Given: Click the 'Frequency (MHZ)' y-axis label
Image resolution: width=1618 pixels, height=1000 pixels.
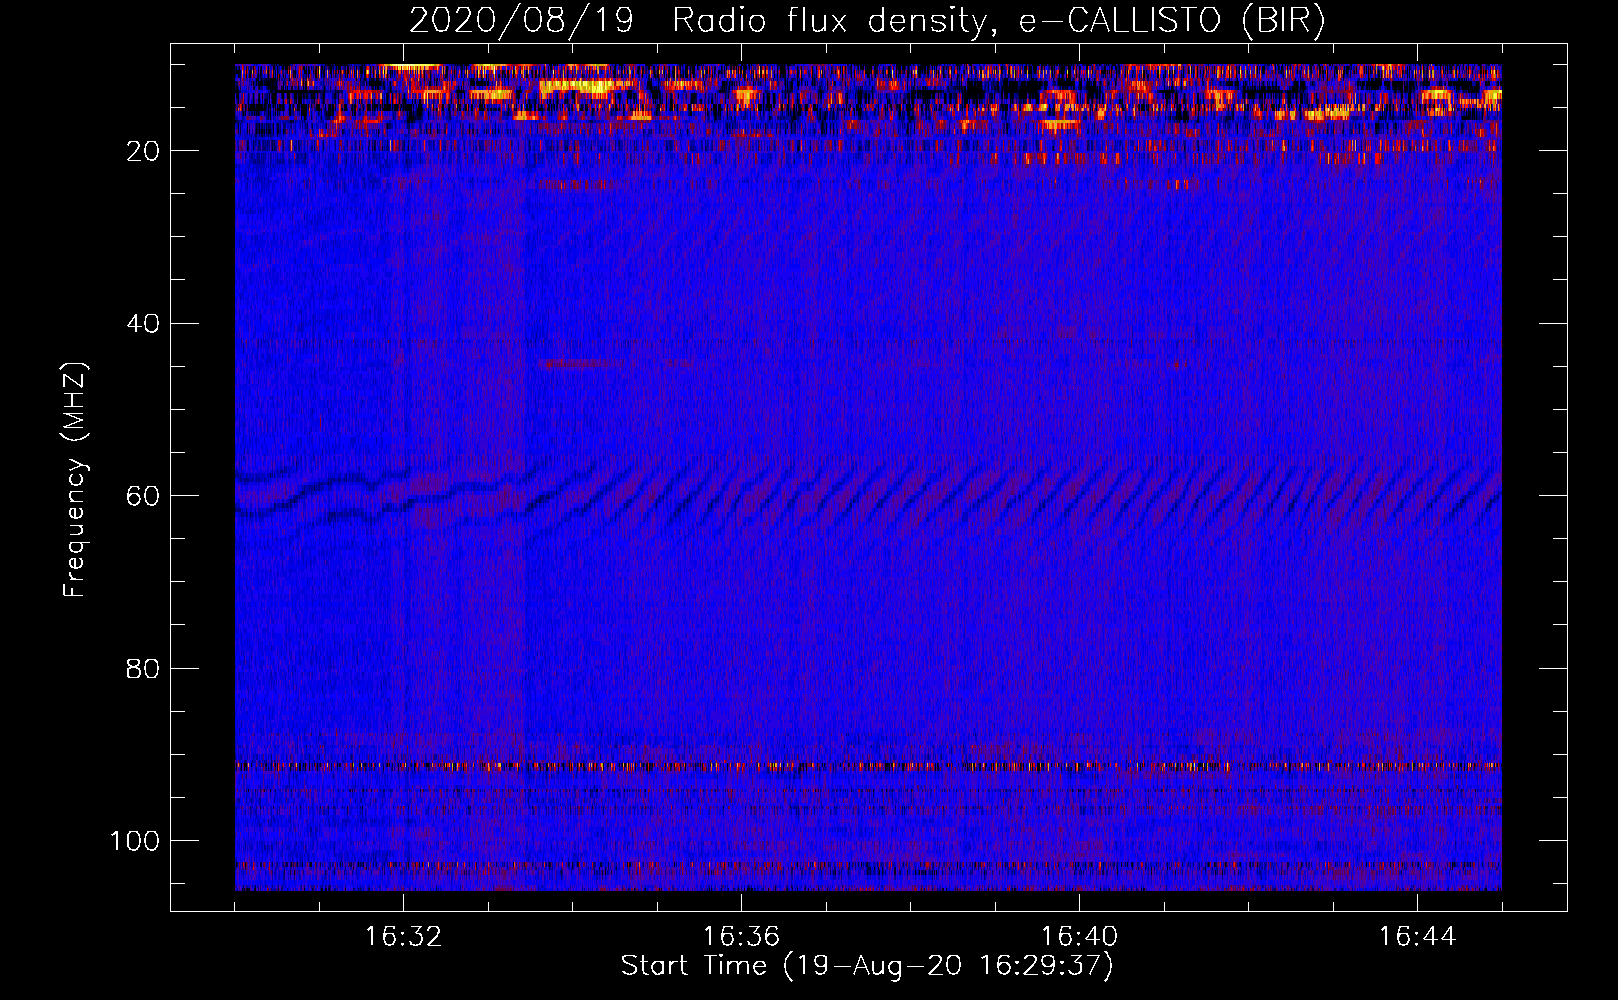Looking at the screenshot, I should pos(75,480).
